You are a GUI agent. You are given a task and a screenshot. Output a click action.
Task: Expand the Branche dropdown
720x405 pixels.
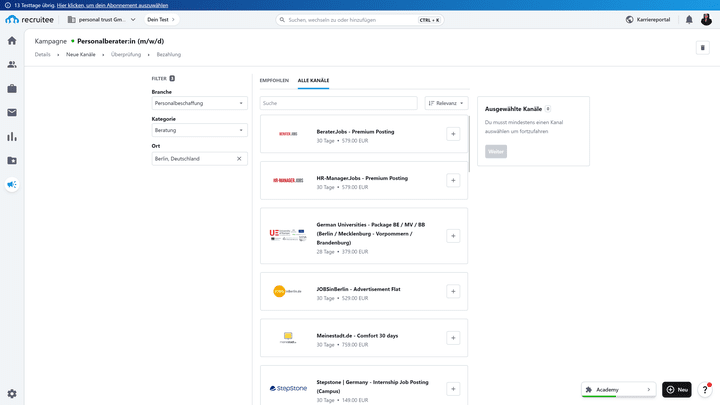point(199,103)
